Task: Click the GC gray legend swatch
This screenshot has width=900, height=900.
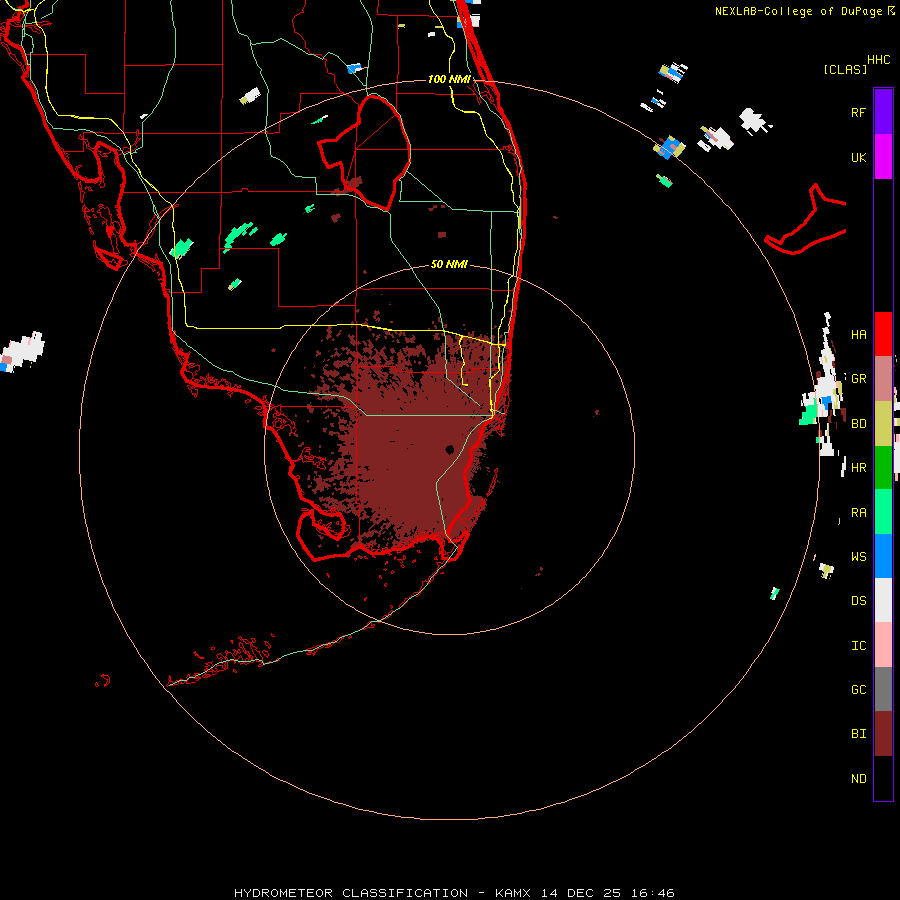Action: (883, 689)
